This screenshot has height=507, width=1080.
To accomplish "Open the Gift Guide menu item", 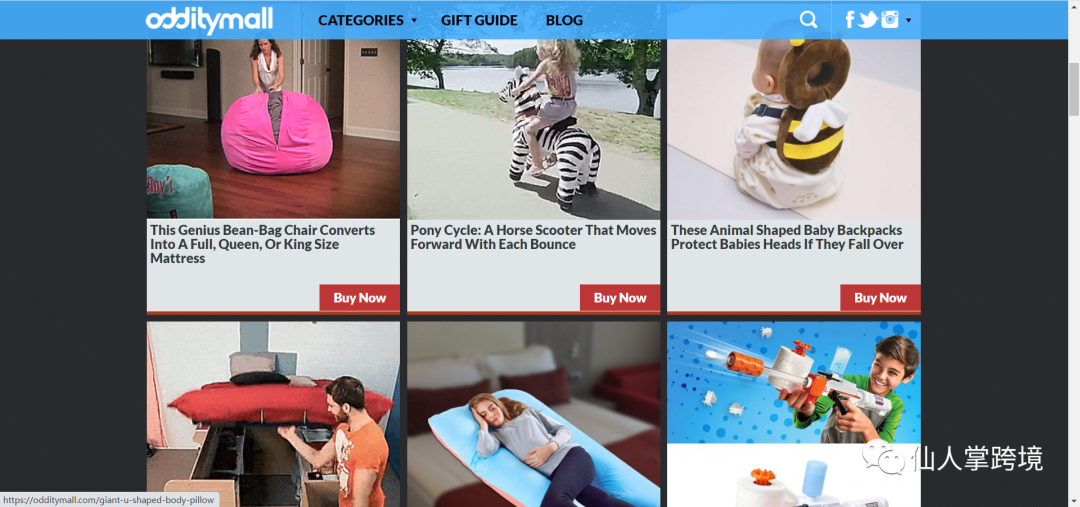I will coord(479,20).
